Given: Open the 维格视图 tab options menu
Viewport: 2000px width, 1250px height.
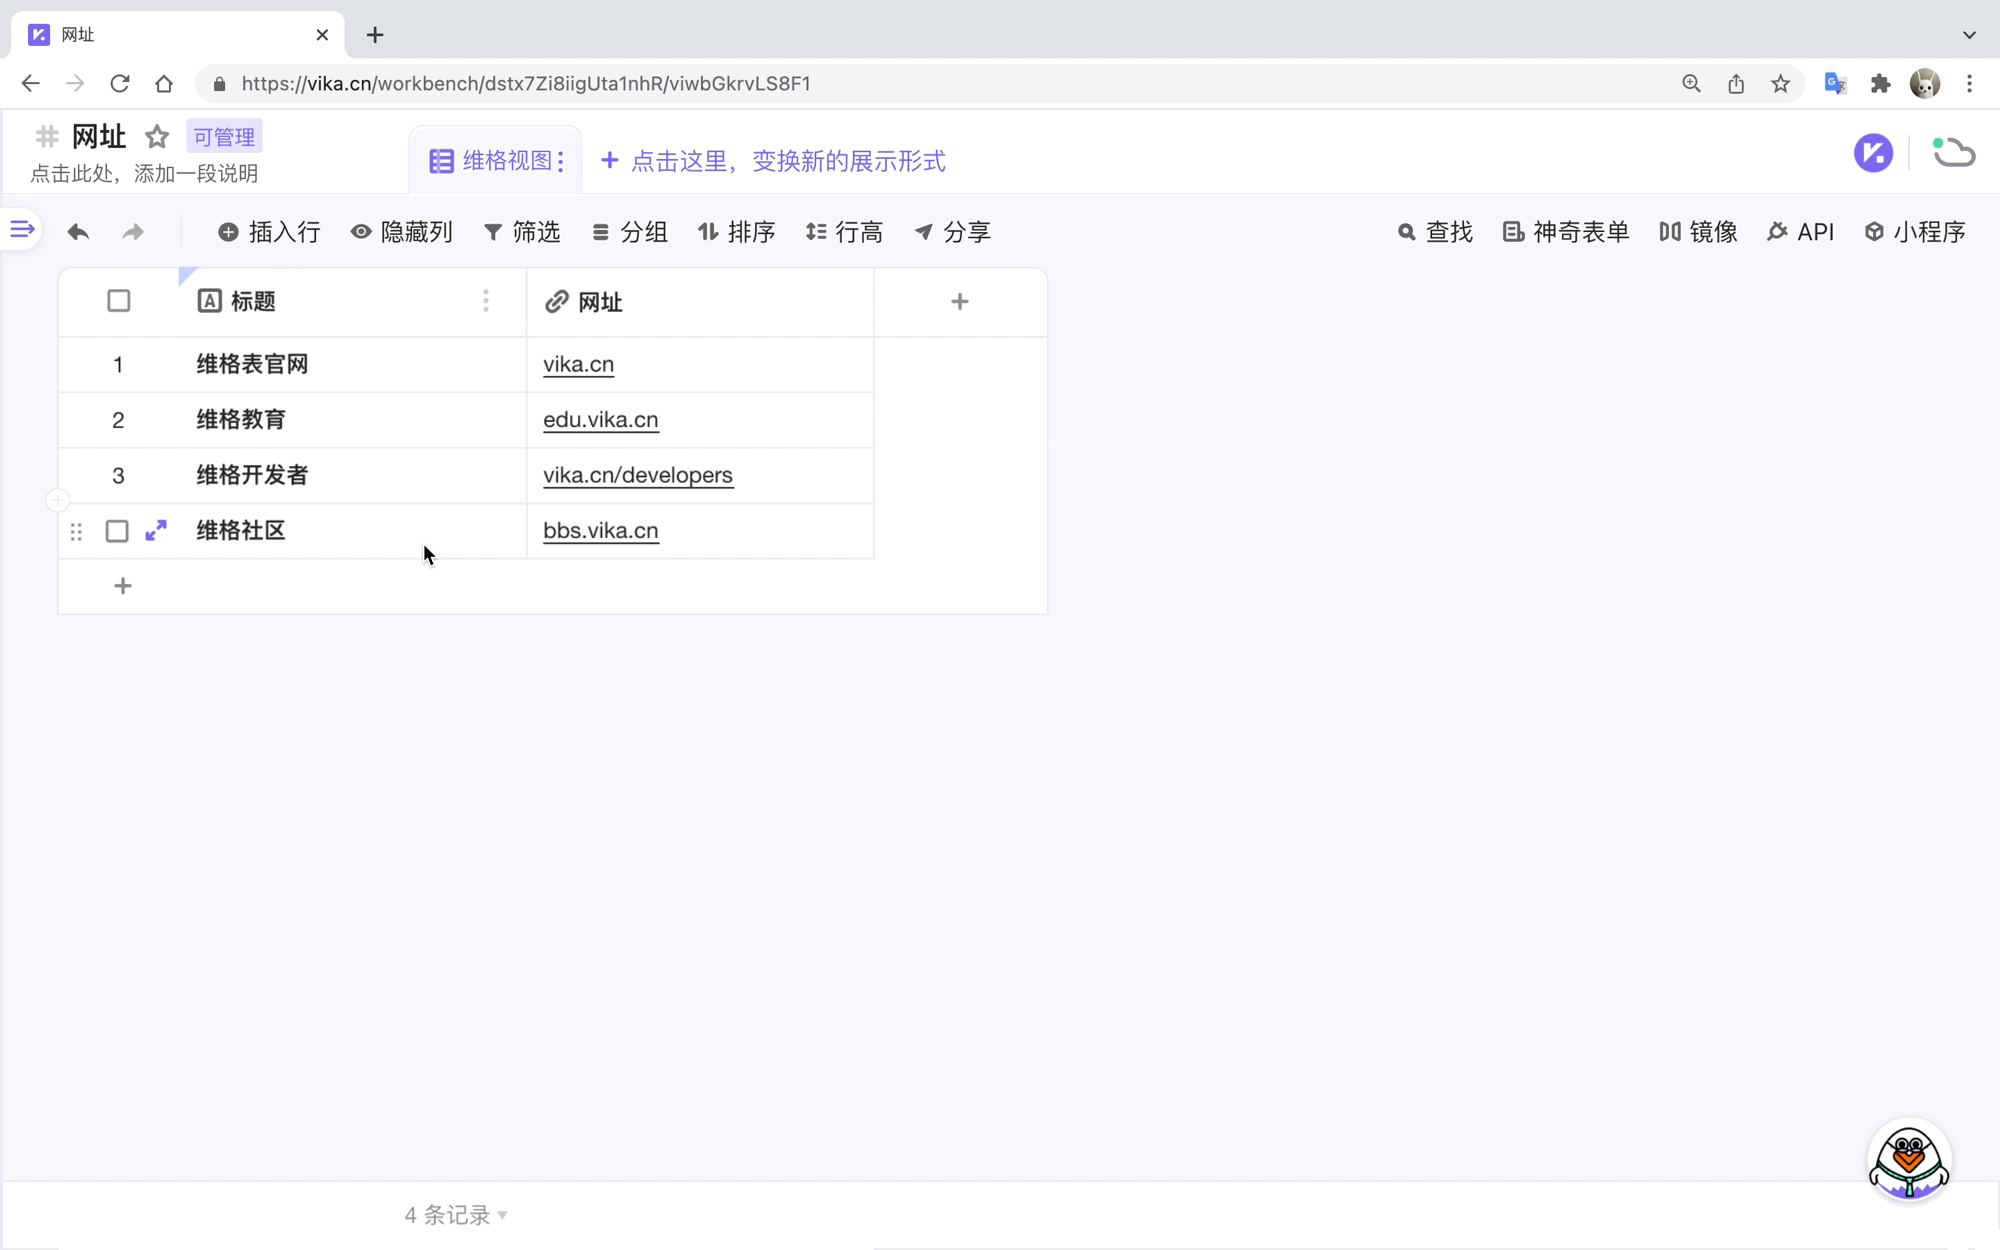Looking at the screenshot, I should tap(561, 161).
